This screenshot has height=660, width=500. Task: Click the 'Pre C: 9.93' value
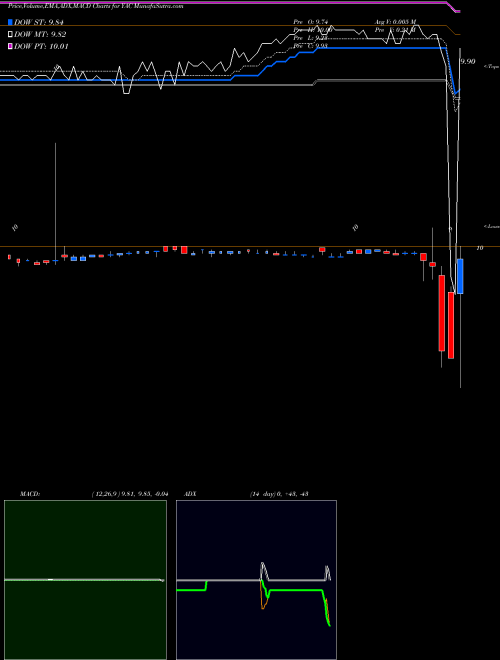tap(310, 45)
